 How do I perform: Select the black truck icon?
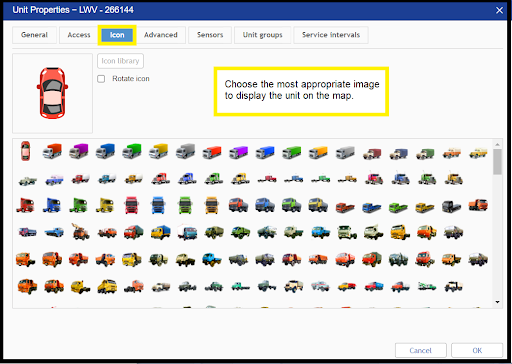(x=451, y=206)
